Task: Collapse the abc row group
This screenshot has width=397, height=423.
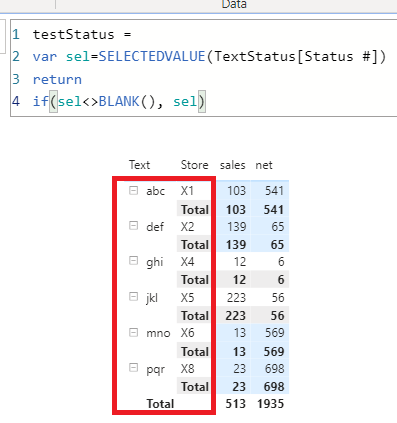Action: [x=133, y=190]
